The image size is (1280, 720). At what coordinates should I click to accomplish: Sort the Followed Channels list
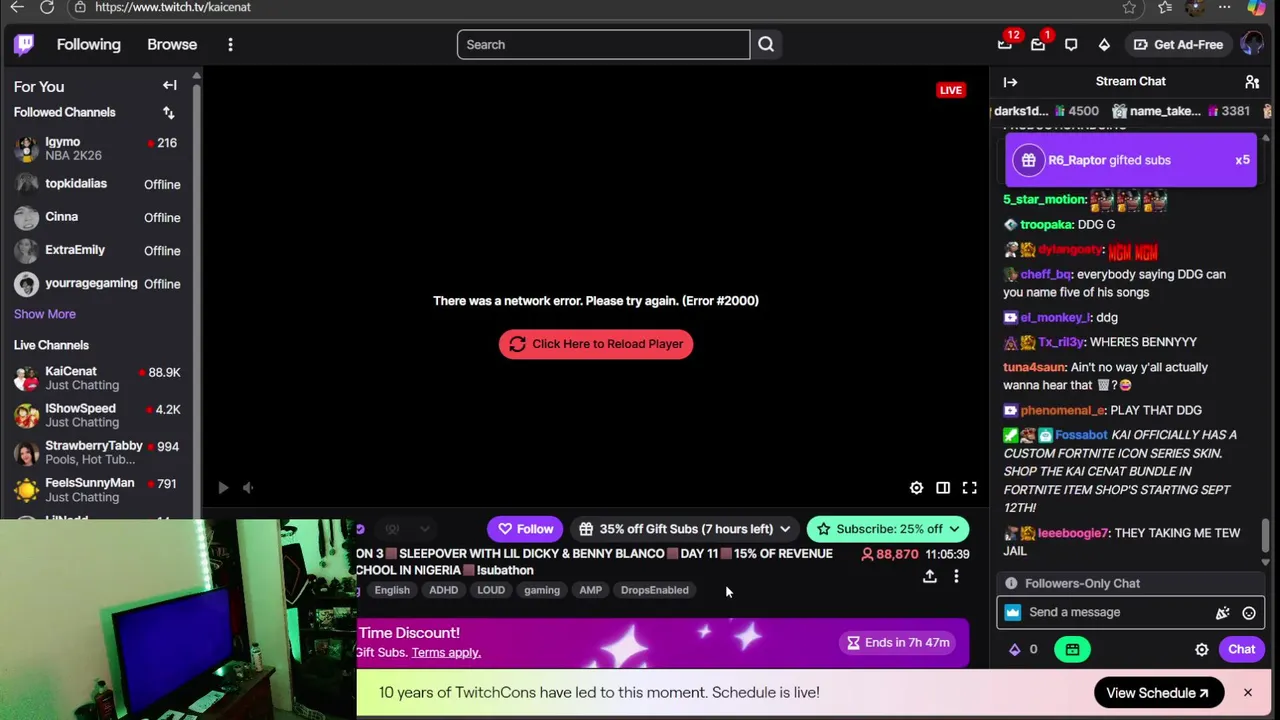pyautogui.click(x=168, y=113)
